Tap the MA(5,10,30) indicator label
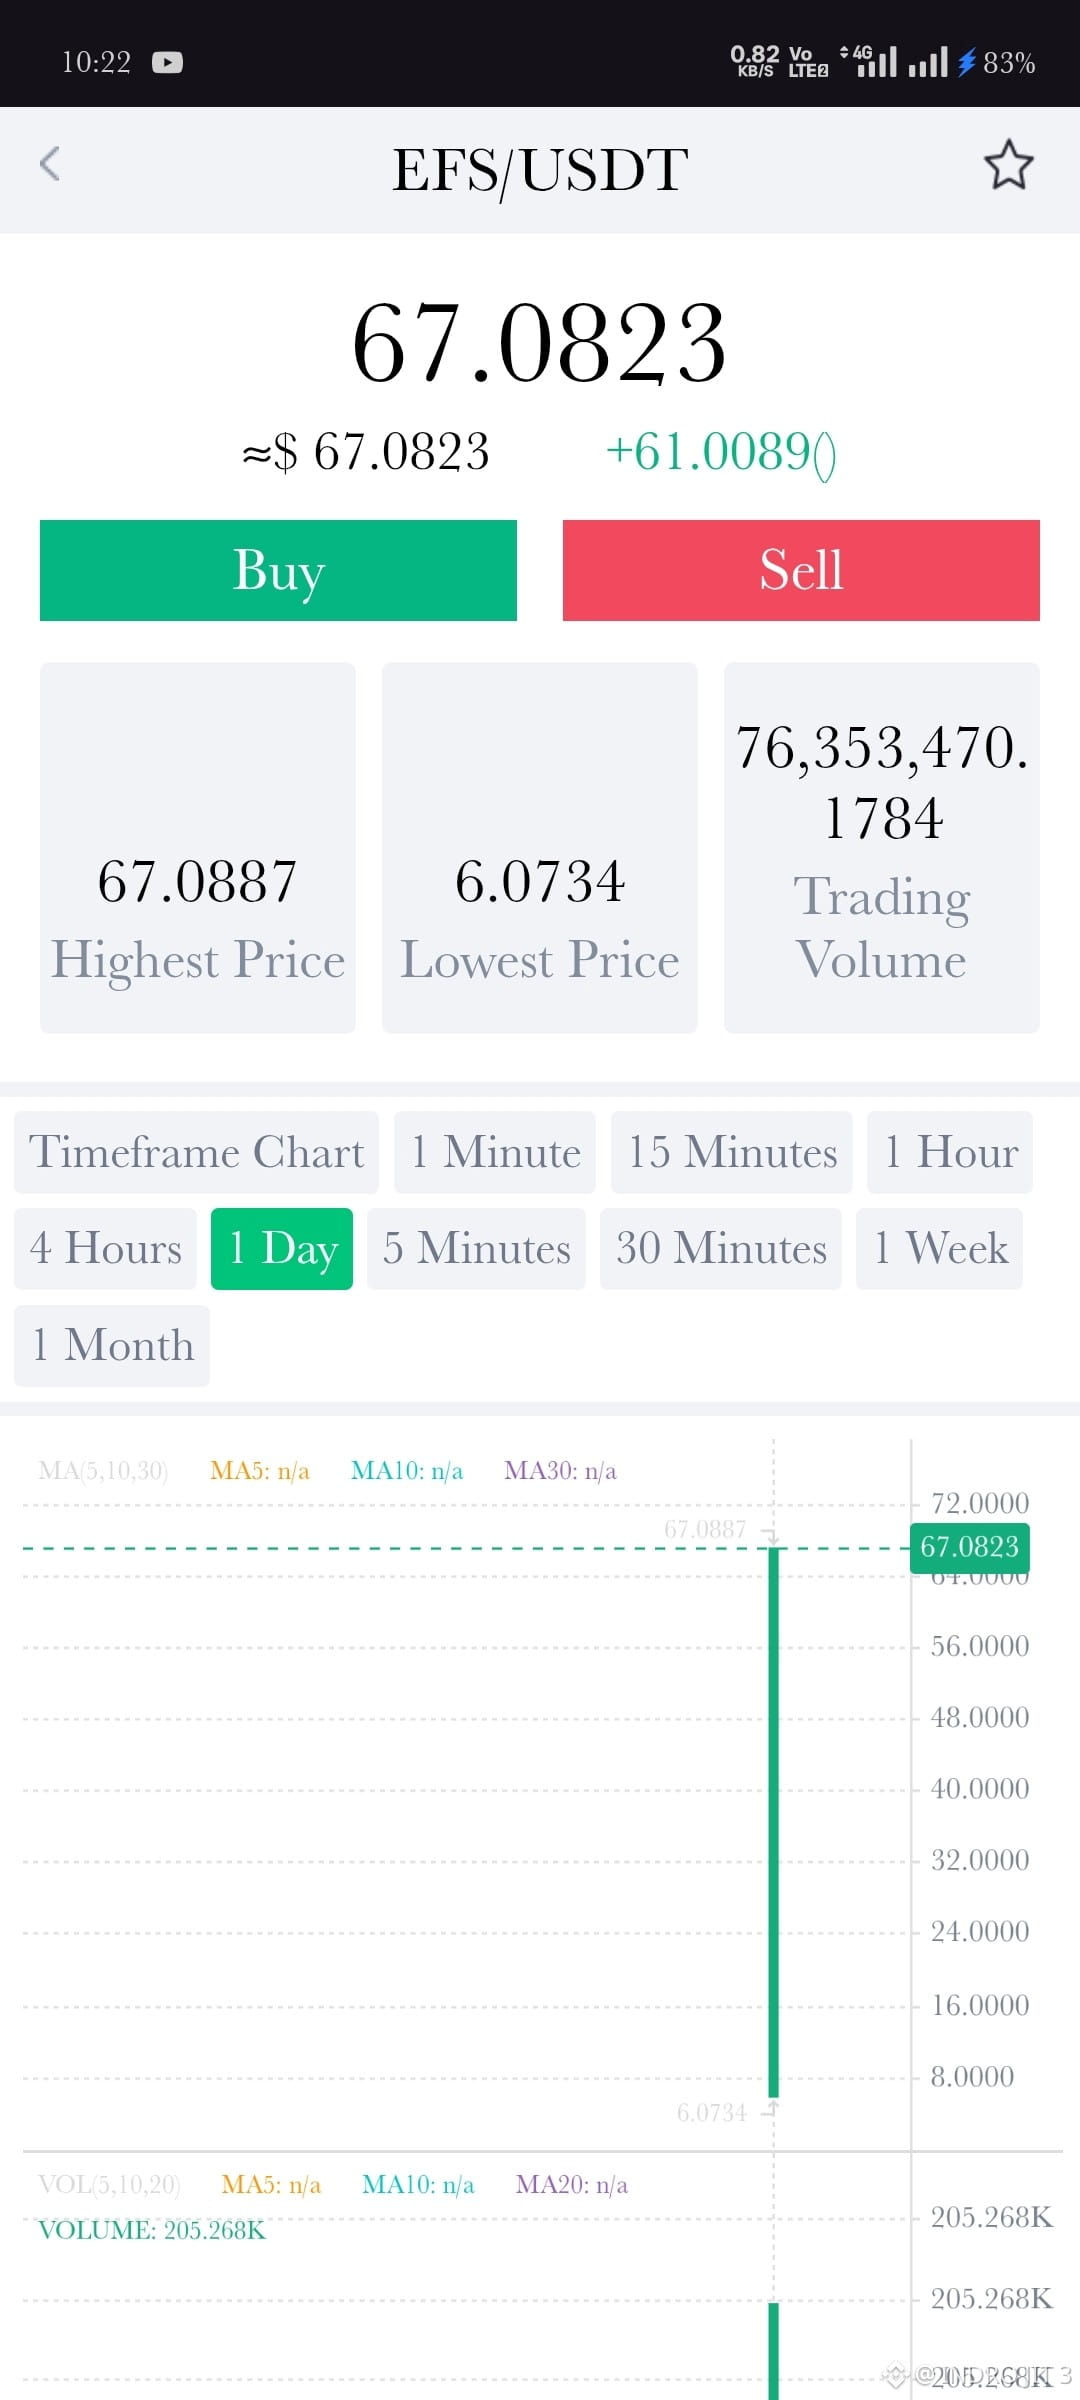The height and width of the screenshot is (2400, 1080). [x=103, y=1470]
